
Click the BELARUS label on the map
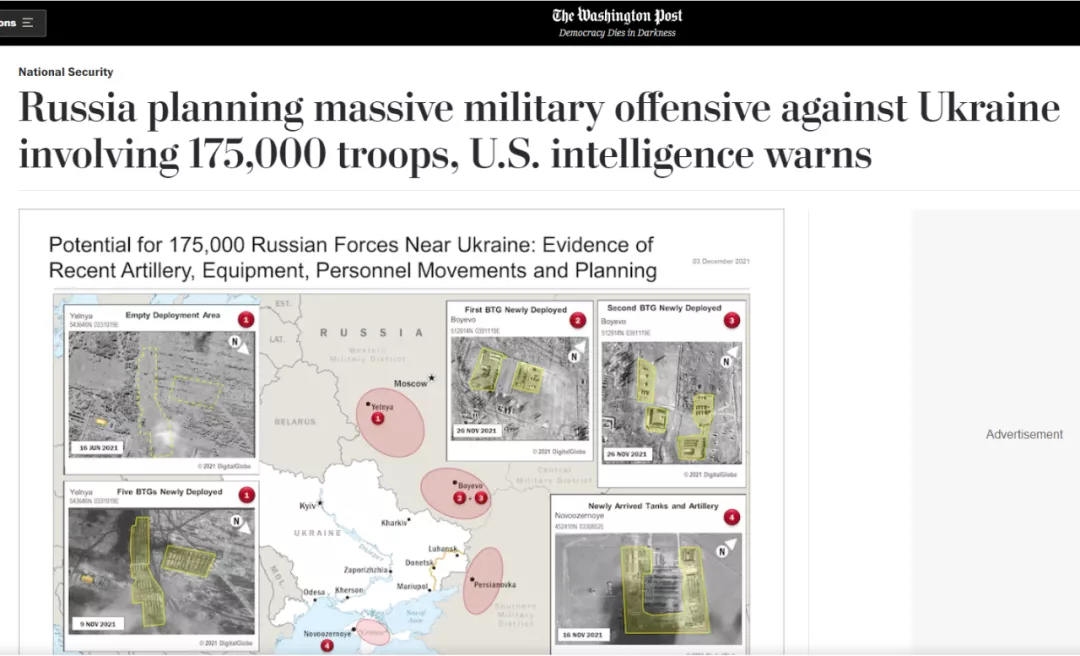pyautogui.click(x=295, y=422)
